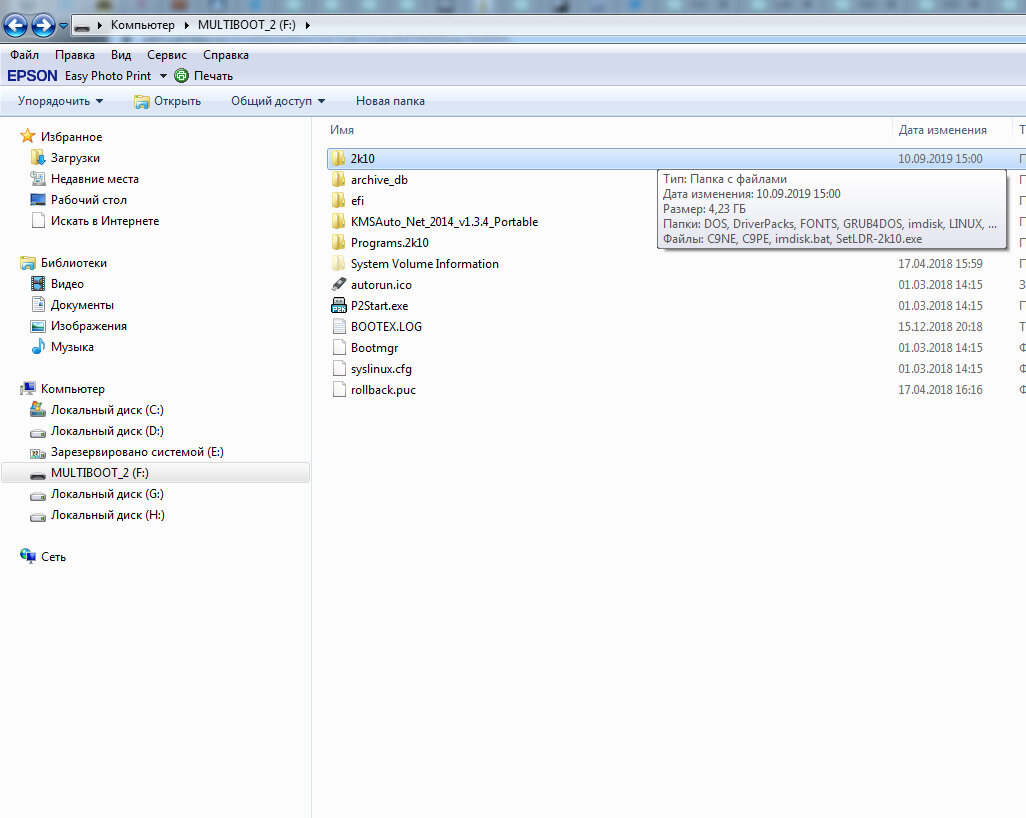Select the 2k10 folder

363,158
